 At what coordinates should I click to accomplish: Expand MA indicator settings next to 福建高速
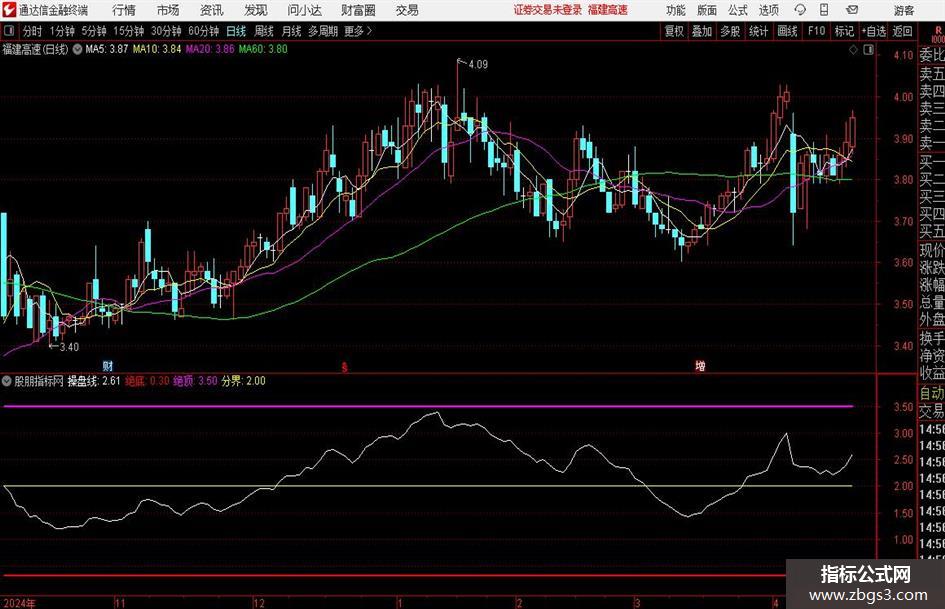[78, 48]
